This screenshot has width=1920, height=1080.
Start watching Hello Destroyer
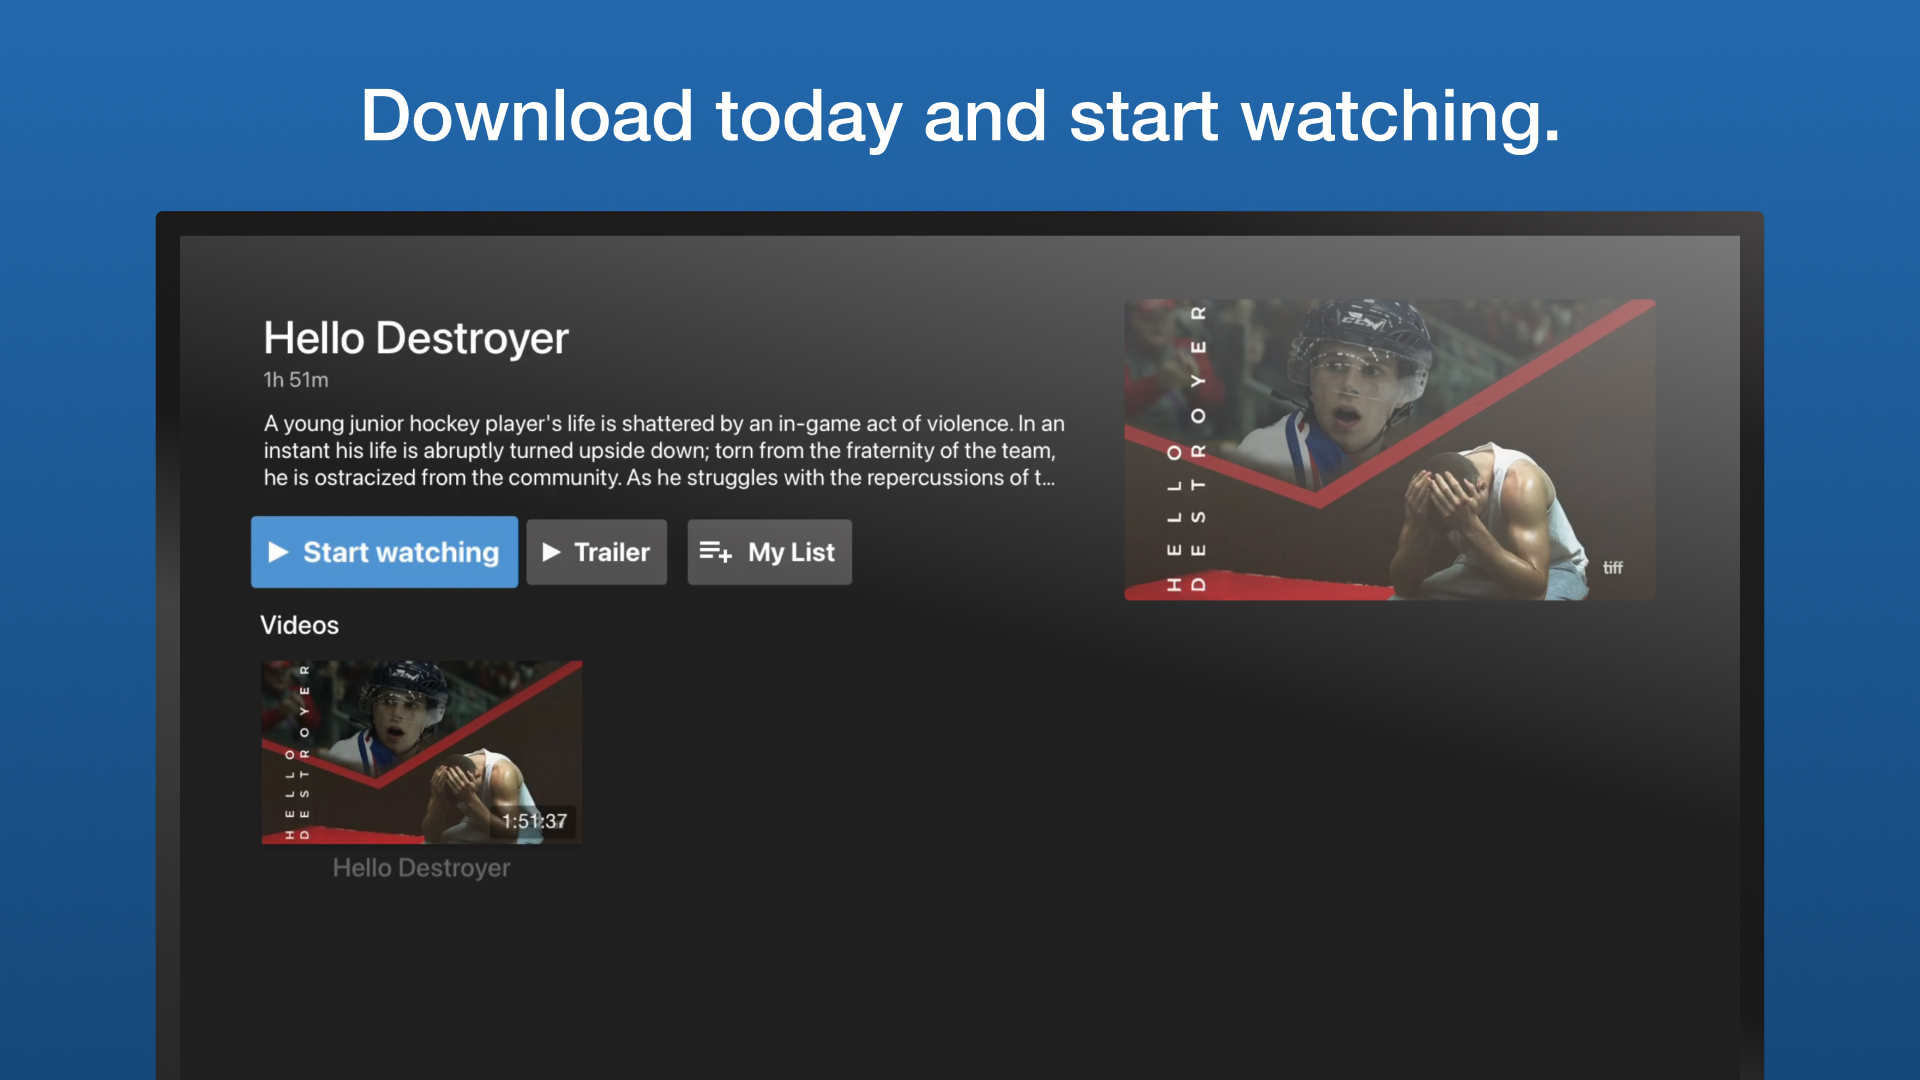pyautogui.click(x=384, y=552)
